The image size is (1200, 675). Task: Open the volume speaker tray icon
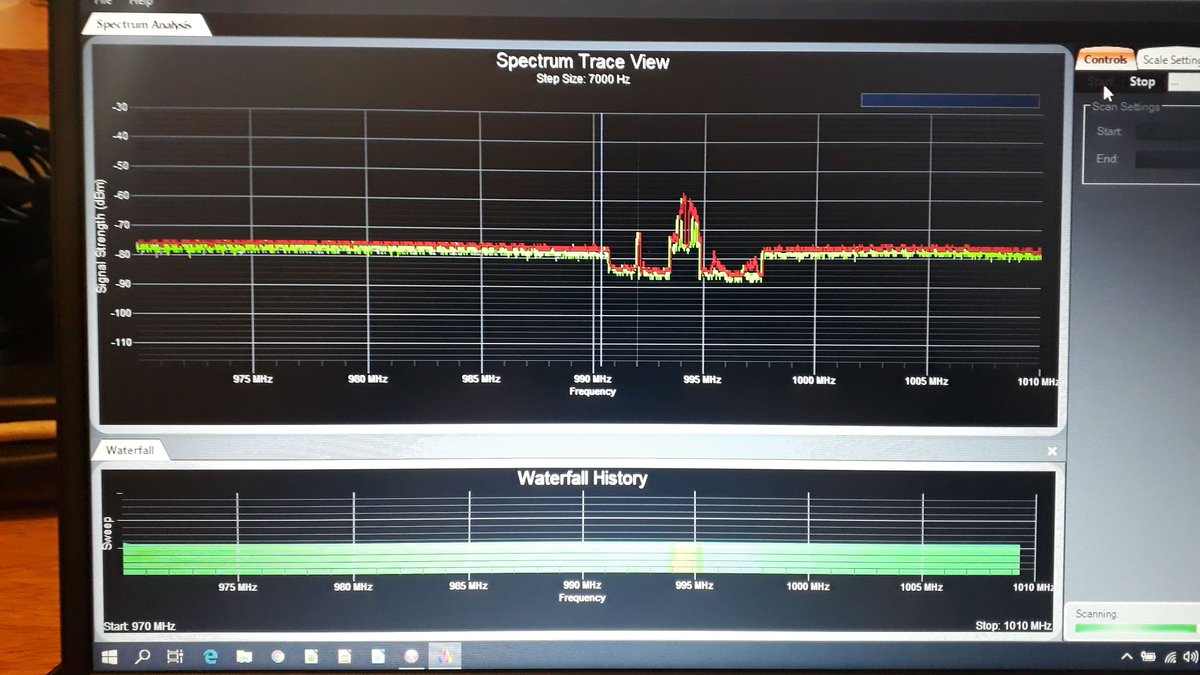[x=1189, y=657]
